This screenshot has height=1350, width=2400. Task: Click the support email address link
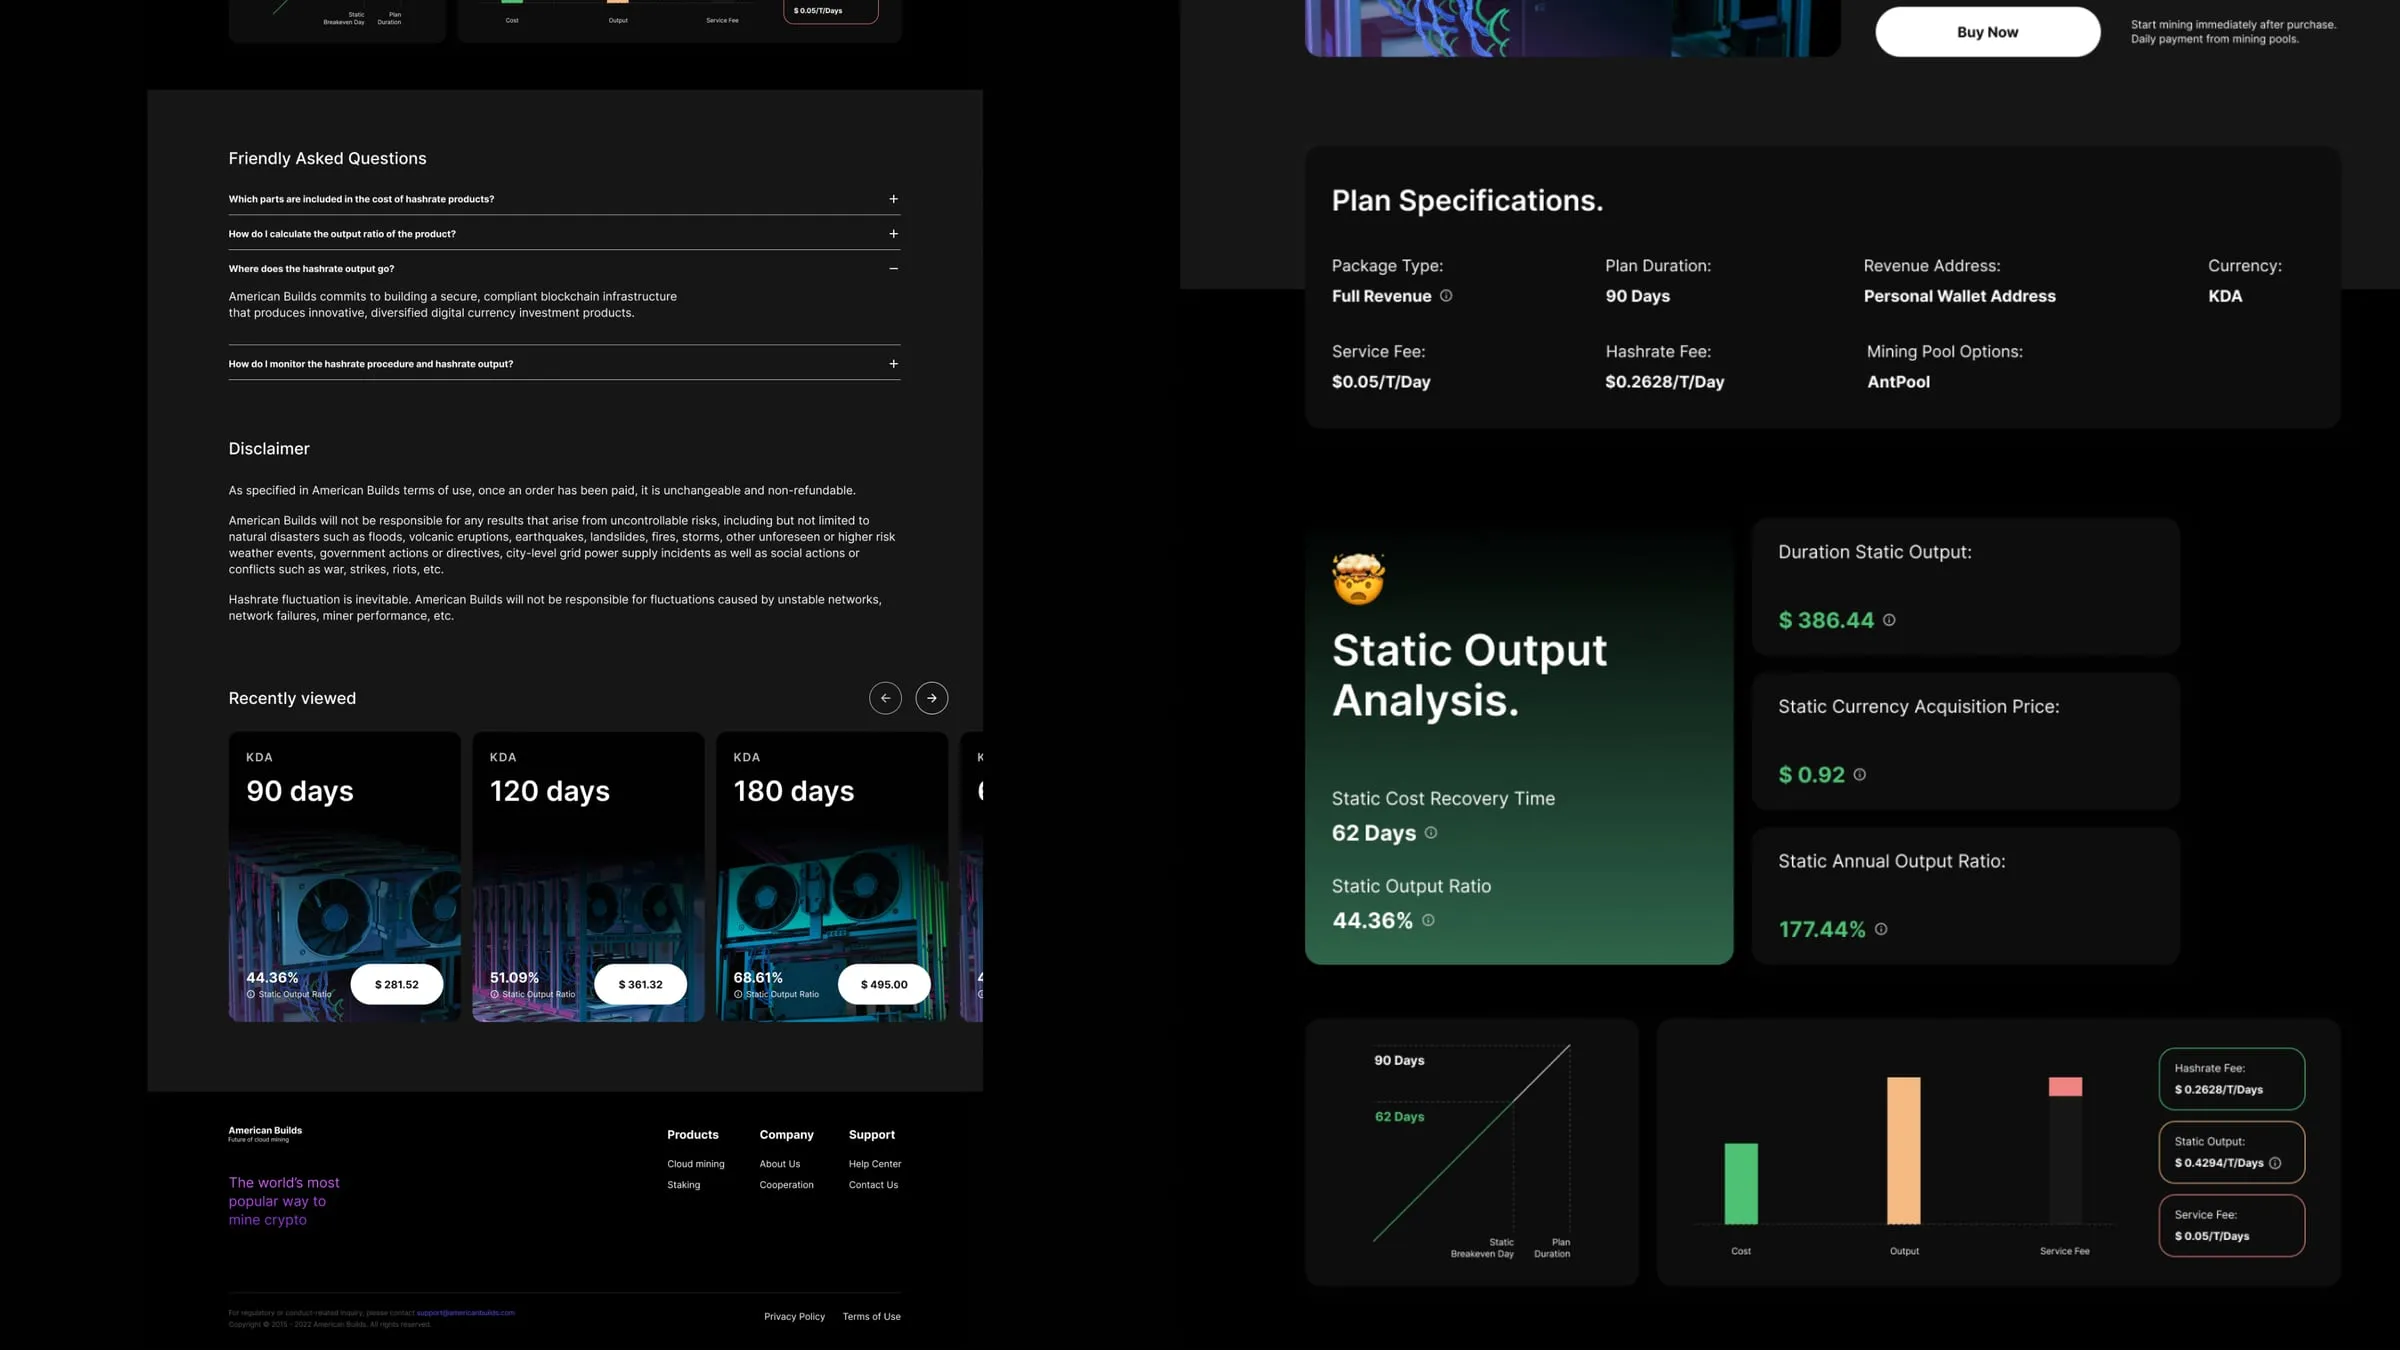pos(466,1313)
